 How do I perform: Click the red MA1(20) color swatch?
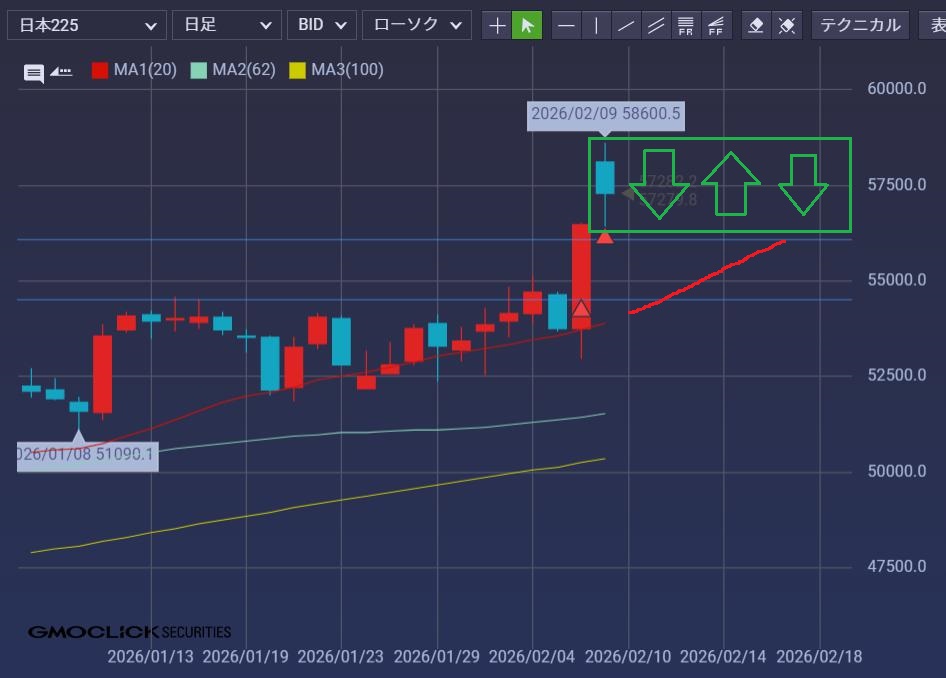click(x=100, y=70)
